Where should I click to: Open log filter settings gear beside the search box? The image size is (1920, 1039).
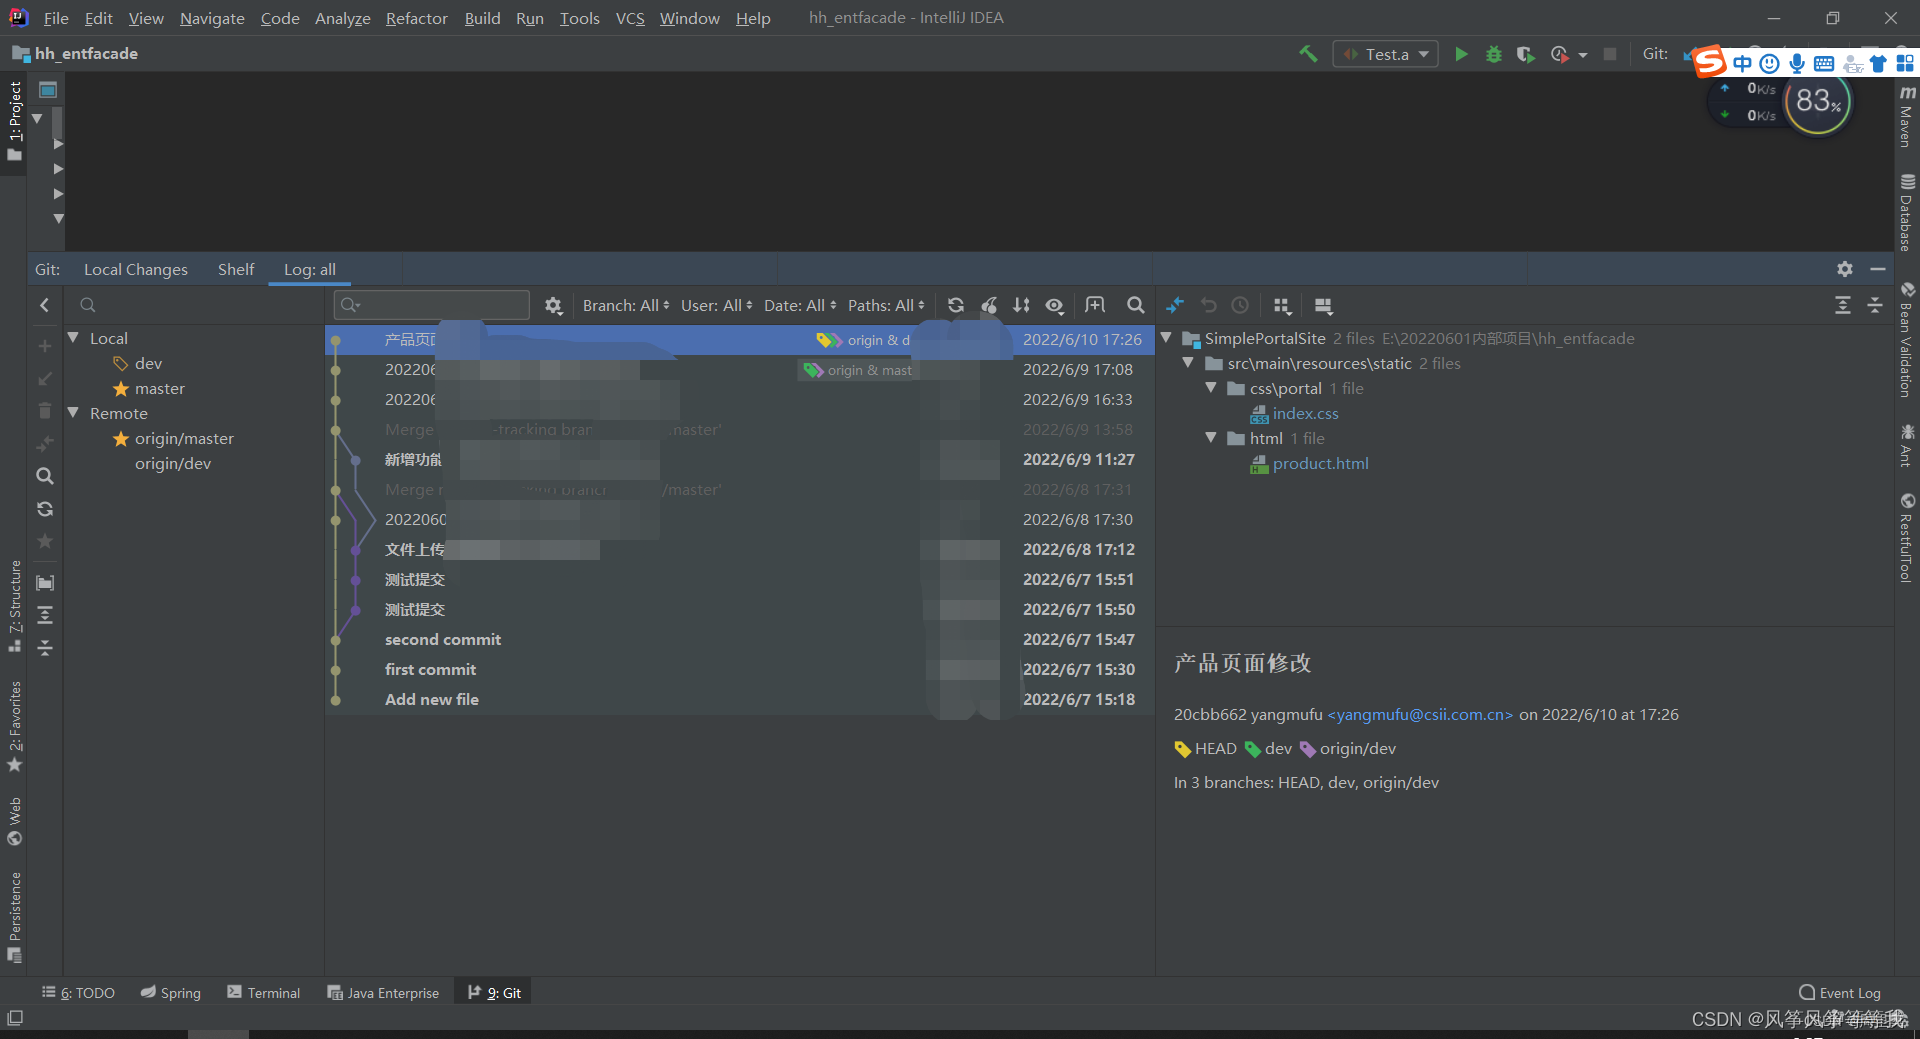coord(553,305)
